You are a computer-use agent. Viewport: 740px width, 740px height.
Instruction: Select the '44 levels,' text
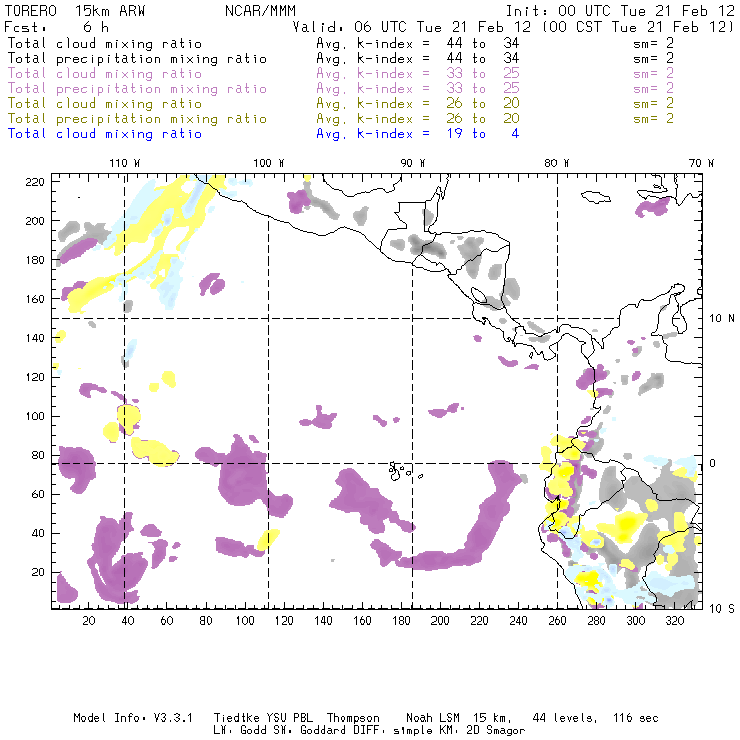click(x=565, y=718)
